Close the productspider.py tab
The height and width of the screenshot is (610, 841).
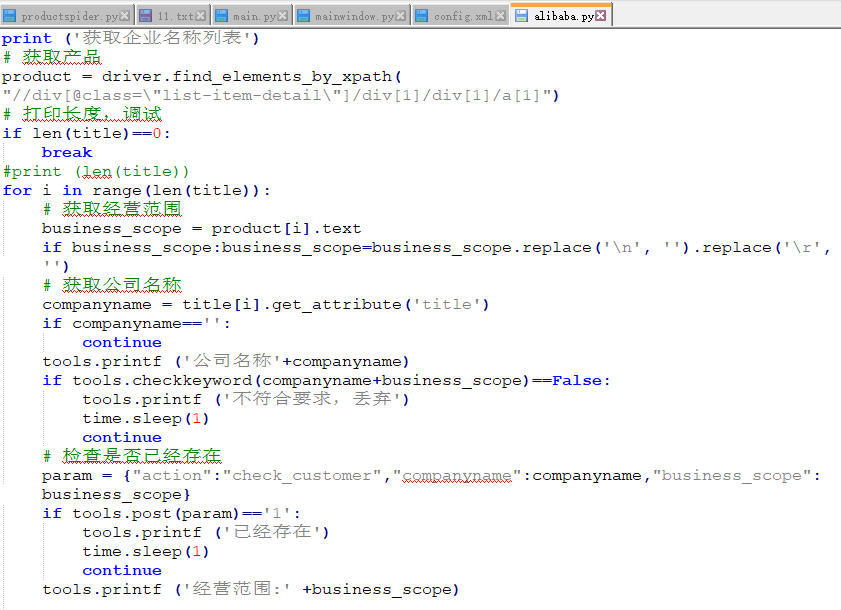(x=125, y=16)
